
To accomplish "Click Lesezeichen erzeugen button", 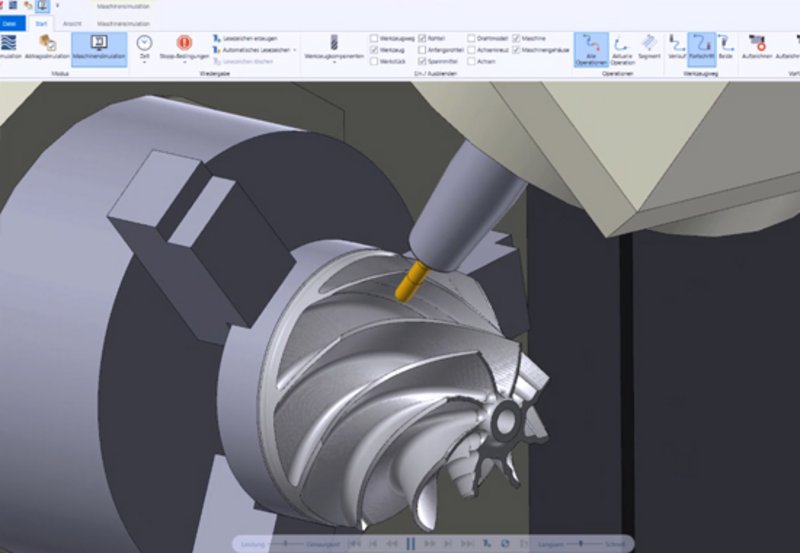I will pyautogui.click(x=244, y=38).
